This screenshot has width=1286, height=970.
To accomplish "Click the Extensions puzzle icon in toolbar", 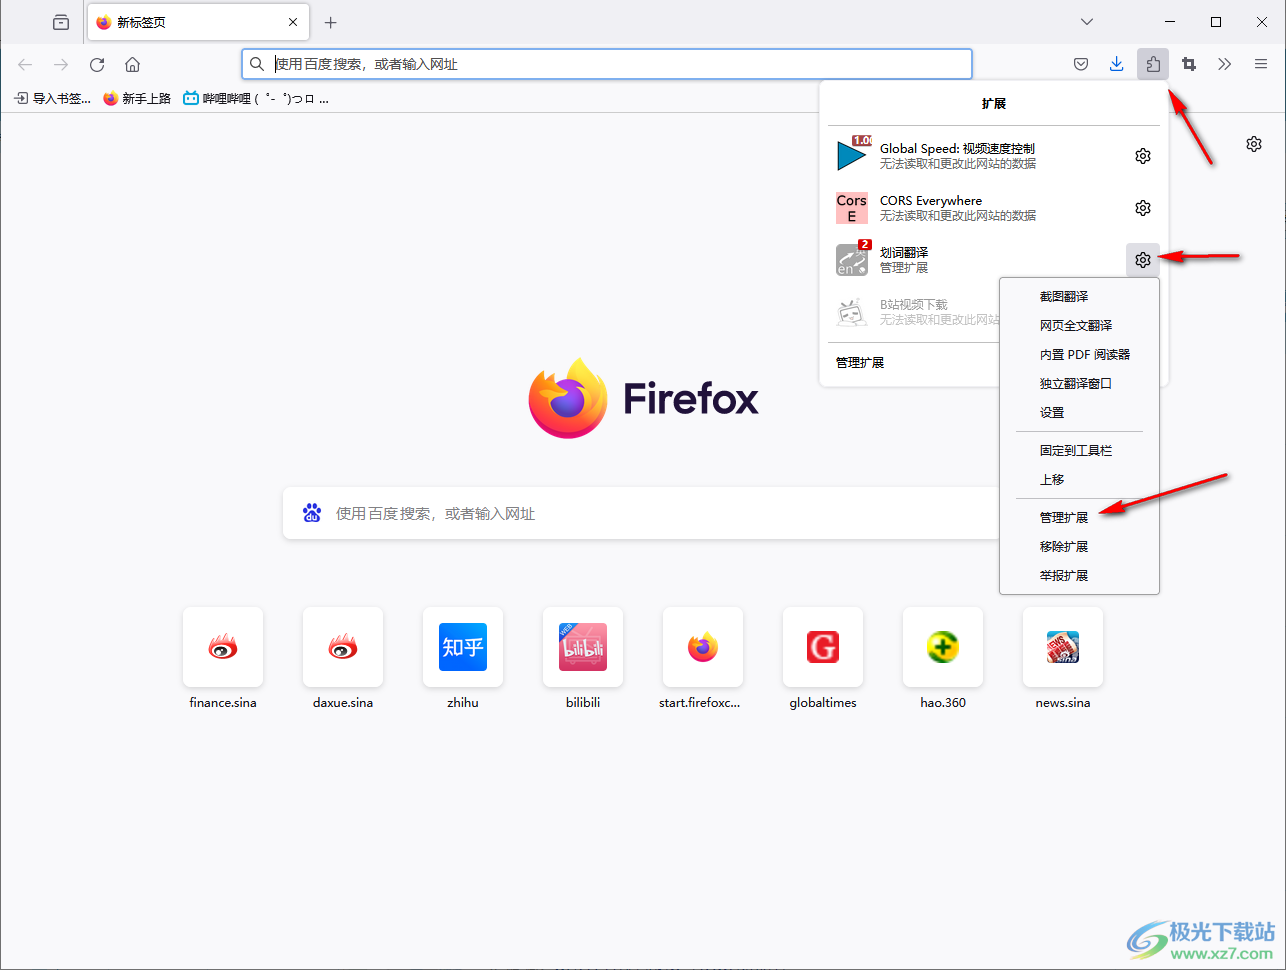I will tap(1153, 64).
